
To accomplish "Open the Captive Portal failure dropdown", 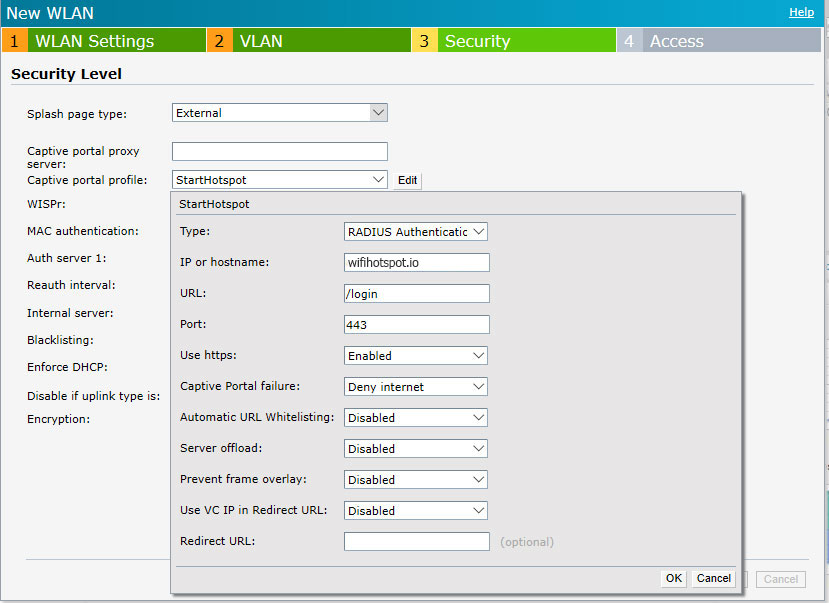I will 415,387.
